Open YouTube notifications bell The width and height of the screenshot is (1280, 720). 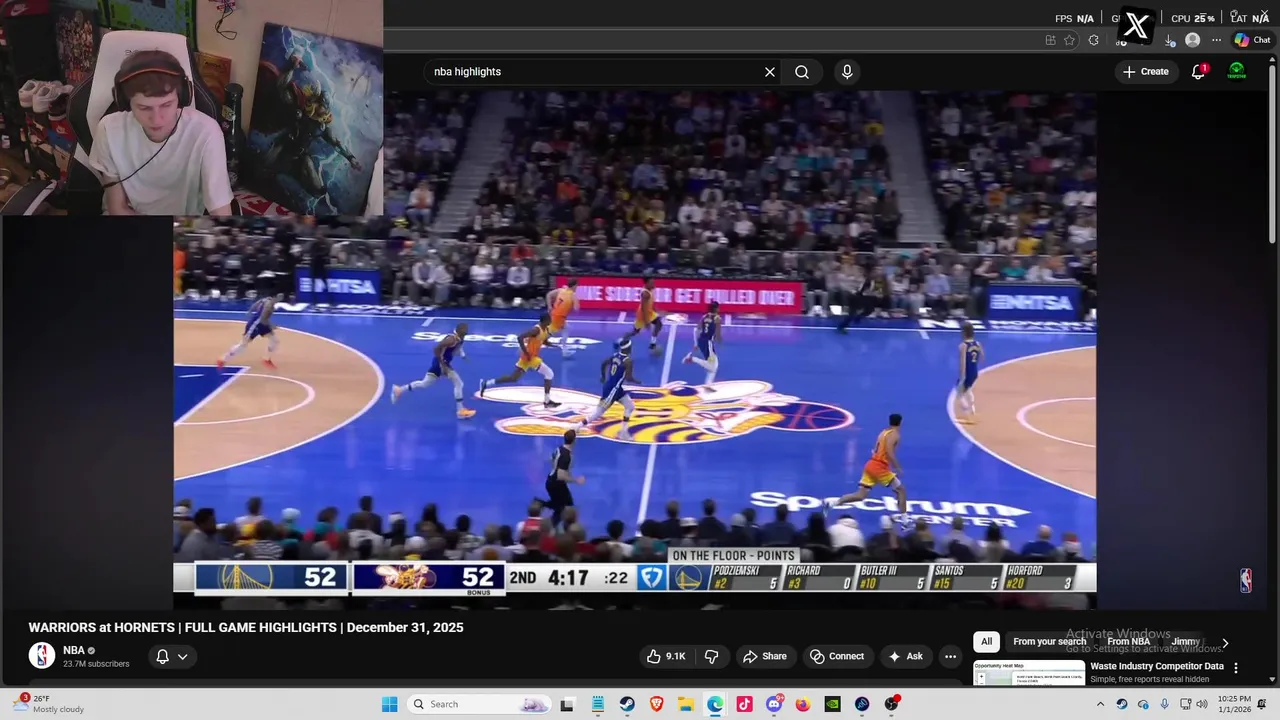tap(1198, 72)
